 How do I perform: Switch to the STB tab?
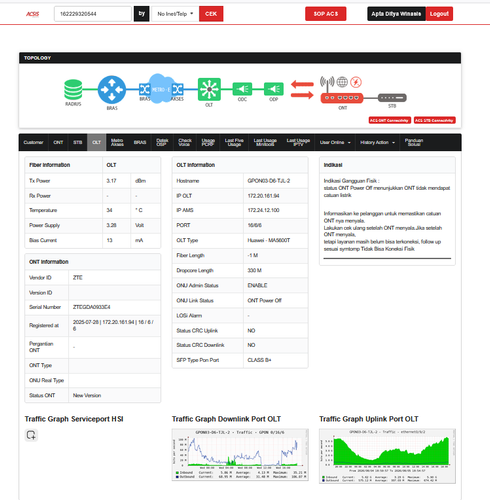[78, 142]
